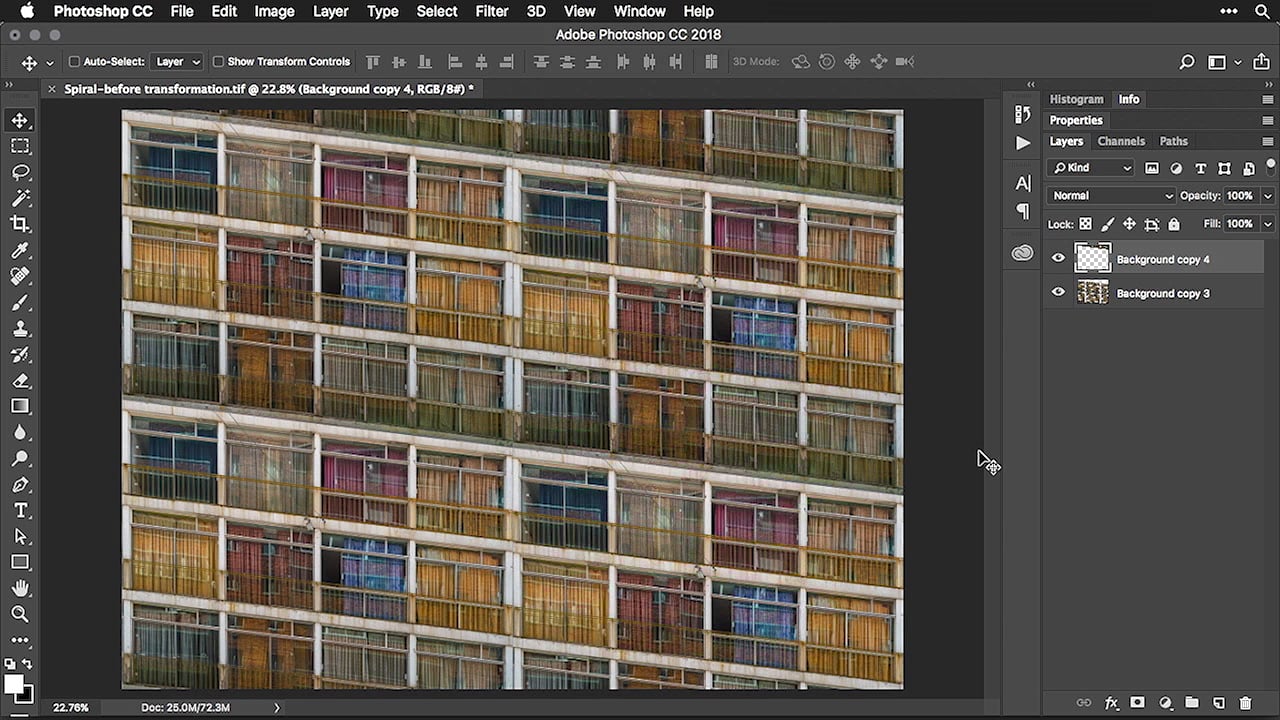Select the Hand tool
Viewport: 1280px width, 720px height.
20,588
